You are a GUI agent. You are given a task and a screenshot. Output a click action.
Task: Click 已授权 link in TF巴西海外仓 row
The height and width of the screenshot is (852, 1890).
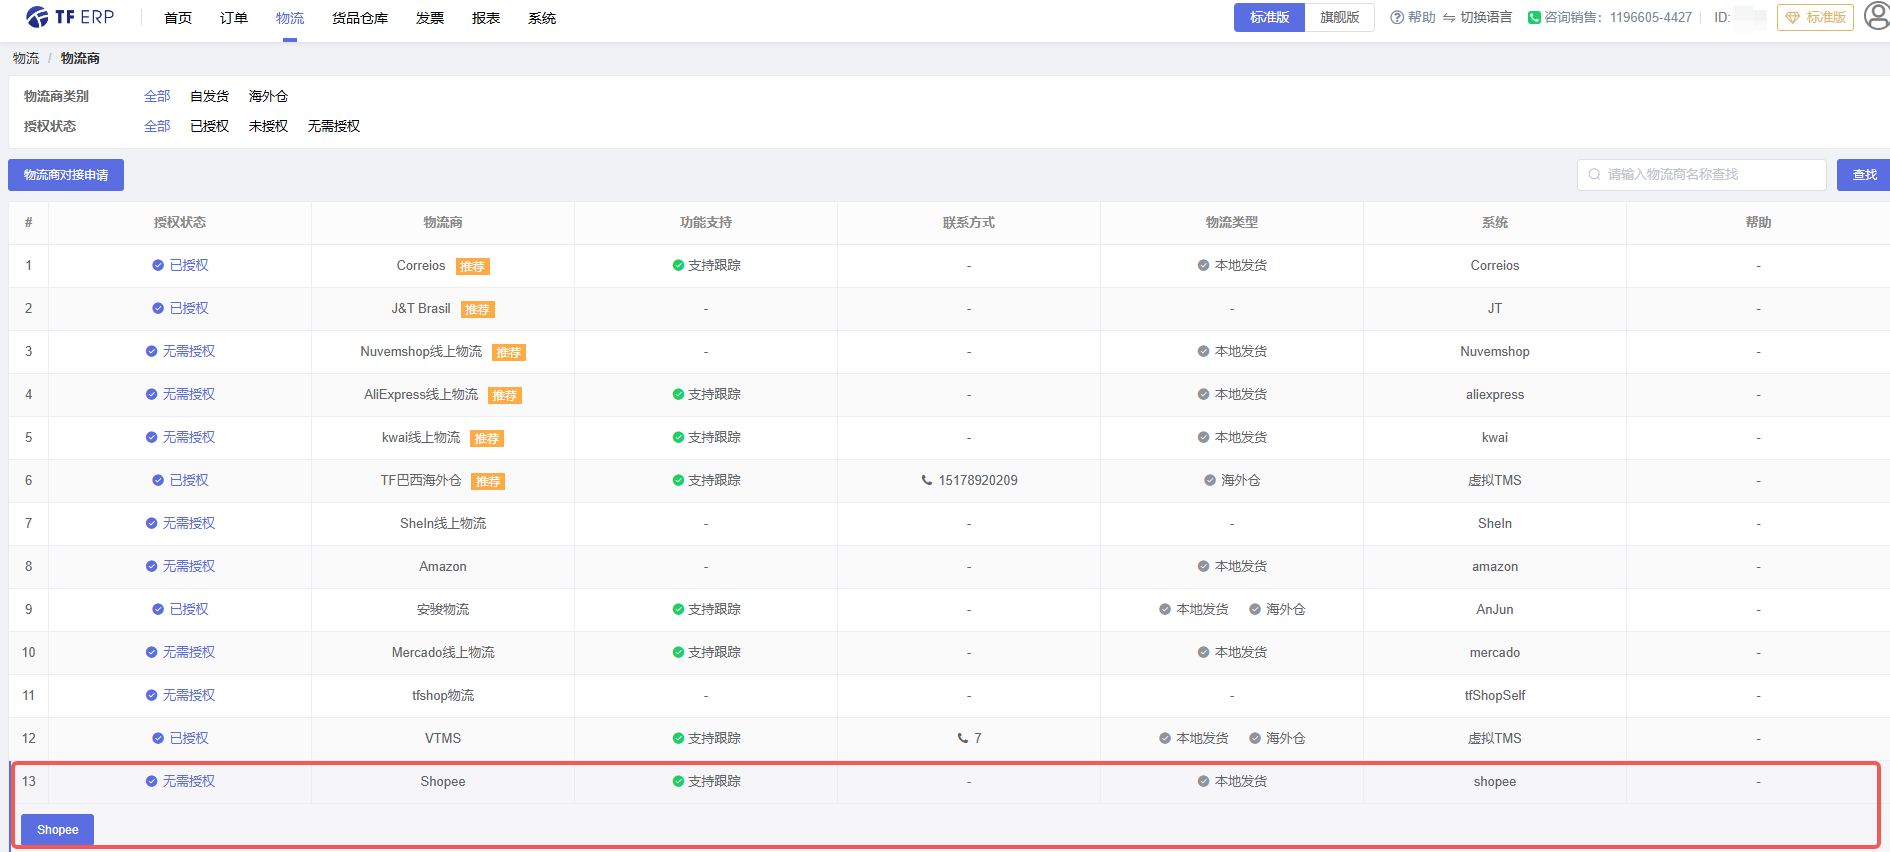pyautogui.click(x=189, y=480)
